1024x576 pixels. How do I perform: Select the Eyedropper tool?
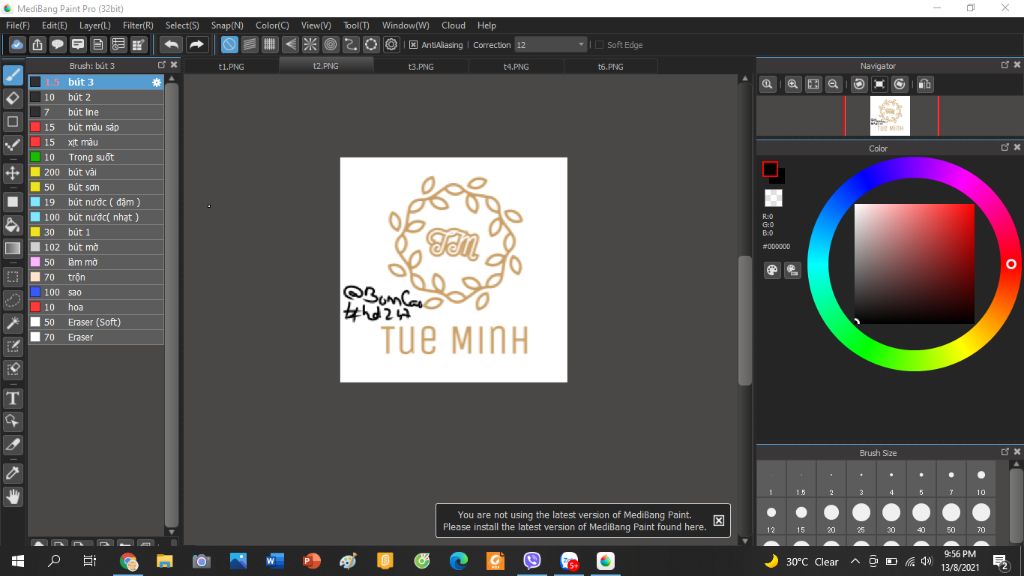(13, 473)
